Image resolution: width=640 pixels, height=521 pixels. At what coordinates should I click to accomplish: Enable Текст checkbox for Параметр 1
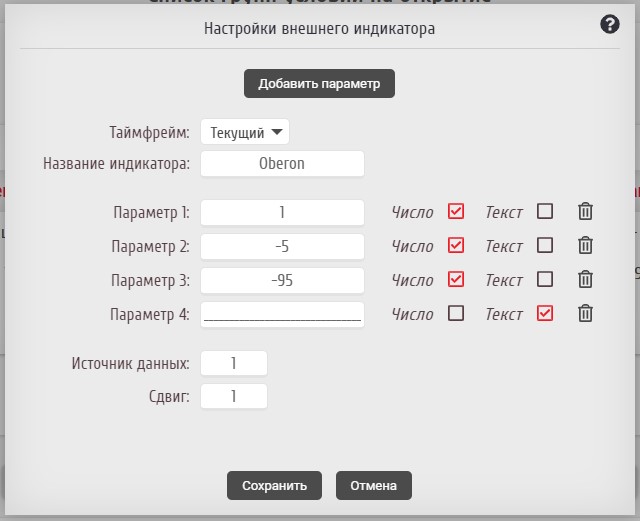pyautogui.click(x=545, y=212)
